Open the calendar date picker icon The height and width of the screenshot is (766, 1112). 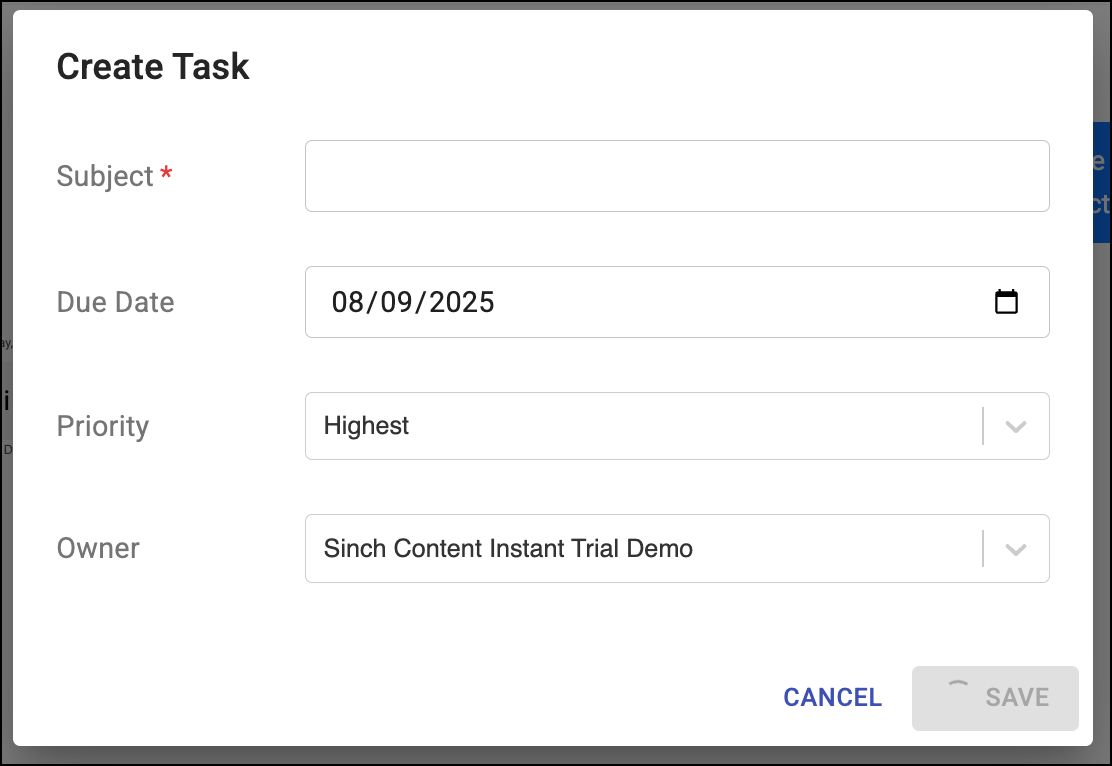[1008, 301]
